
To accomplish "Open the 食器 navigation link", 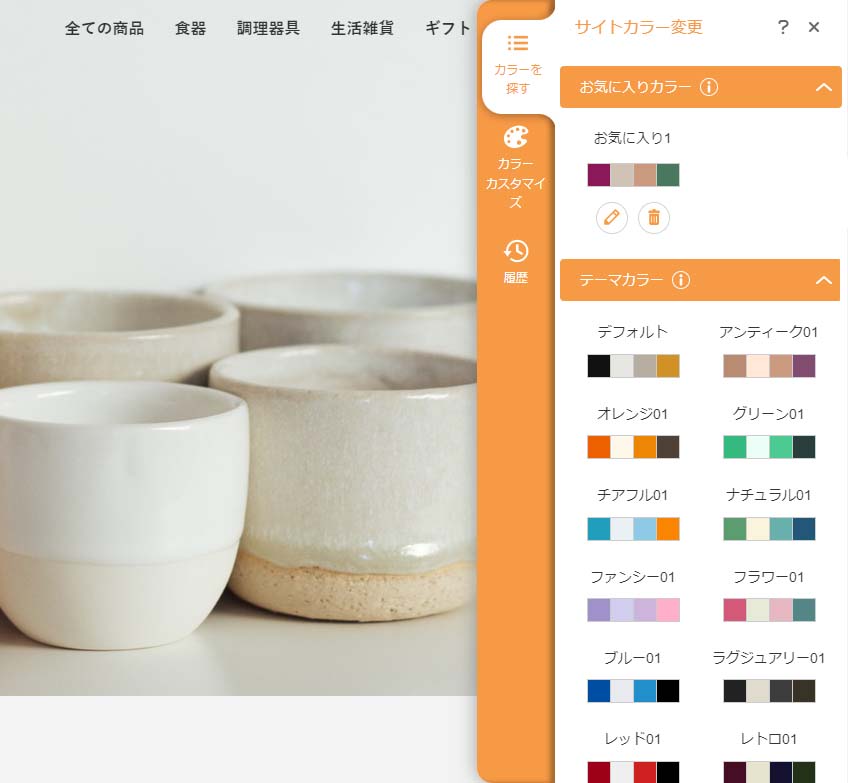I will (x=190, y=28).
